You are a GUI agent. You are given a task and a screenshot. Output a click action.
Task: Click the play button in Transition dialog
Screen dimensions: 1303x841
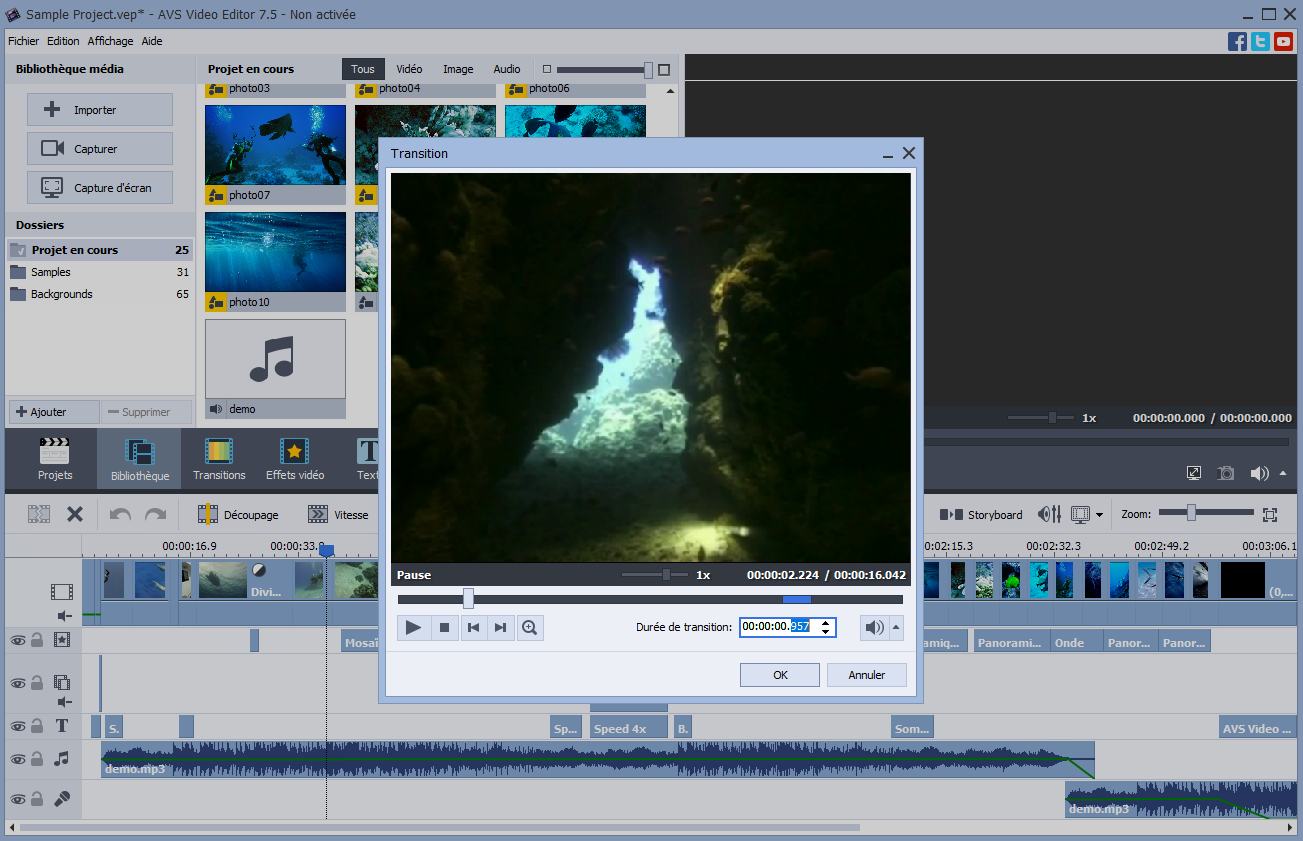pos(411,628)
